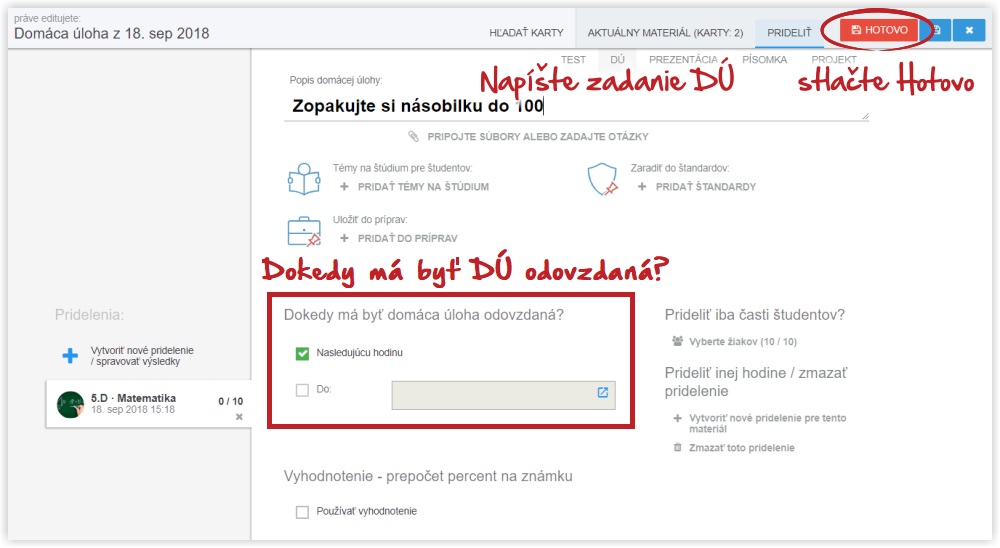Open Pripojte súbory alebo zadajte otázky
This screenshot has height=548, width=1000.
[538, 137]
